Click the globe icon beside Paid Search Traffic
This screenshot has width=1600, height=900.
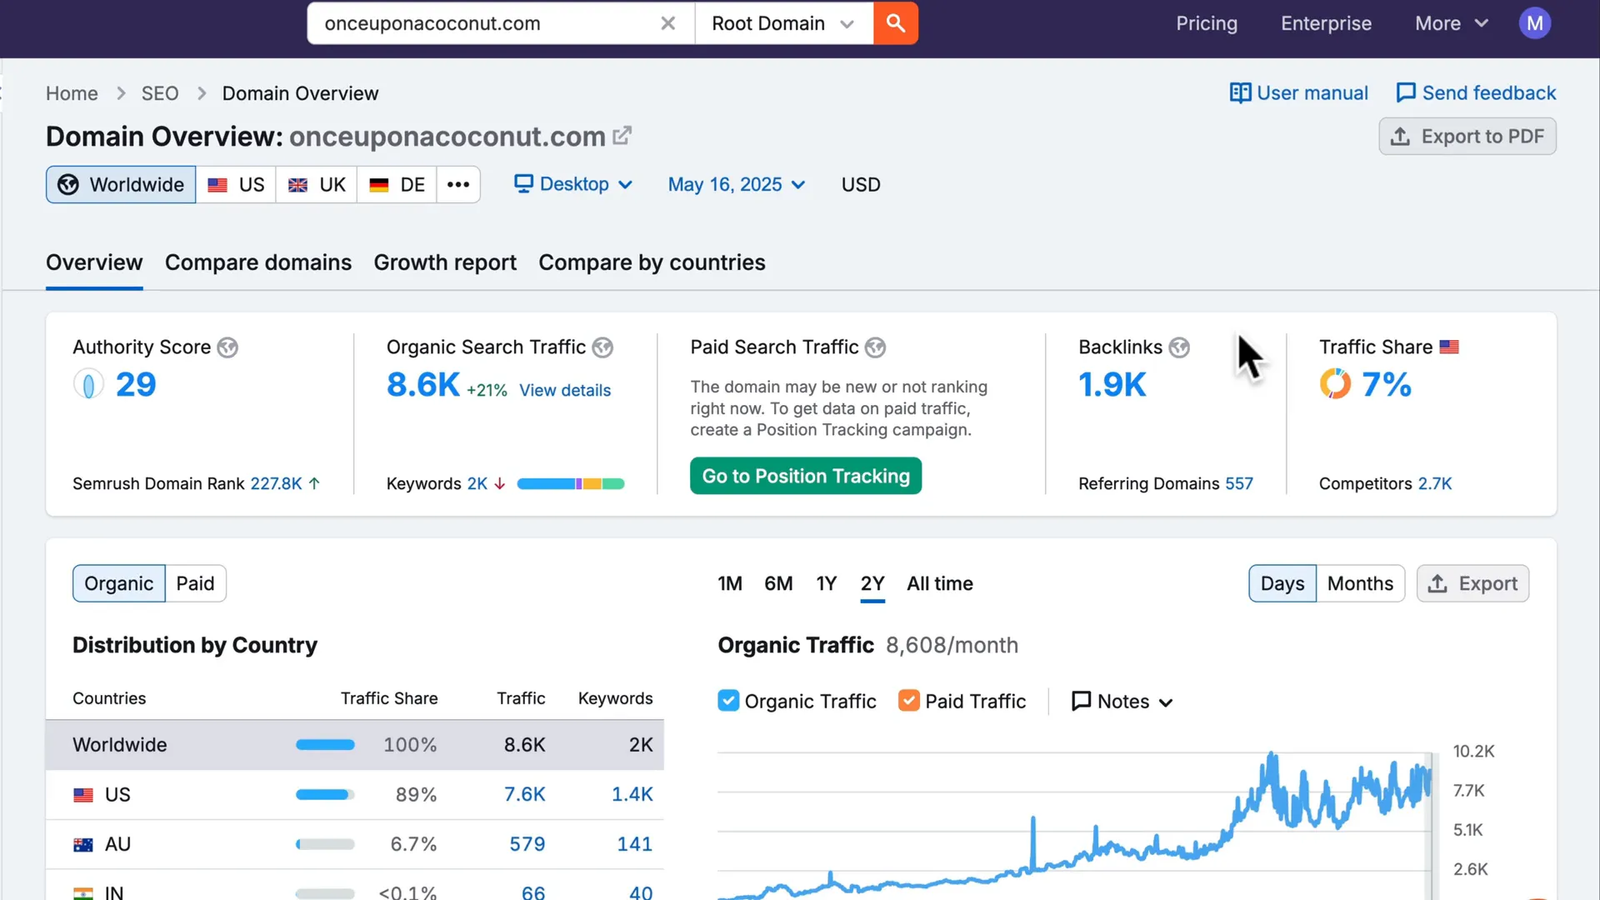pyautogui.click(x=875, y=347)
